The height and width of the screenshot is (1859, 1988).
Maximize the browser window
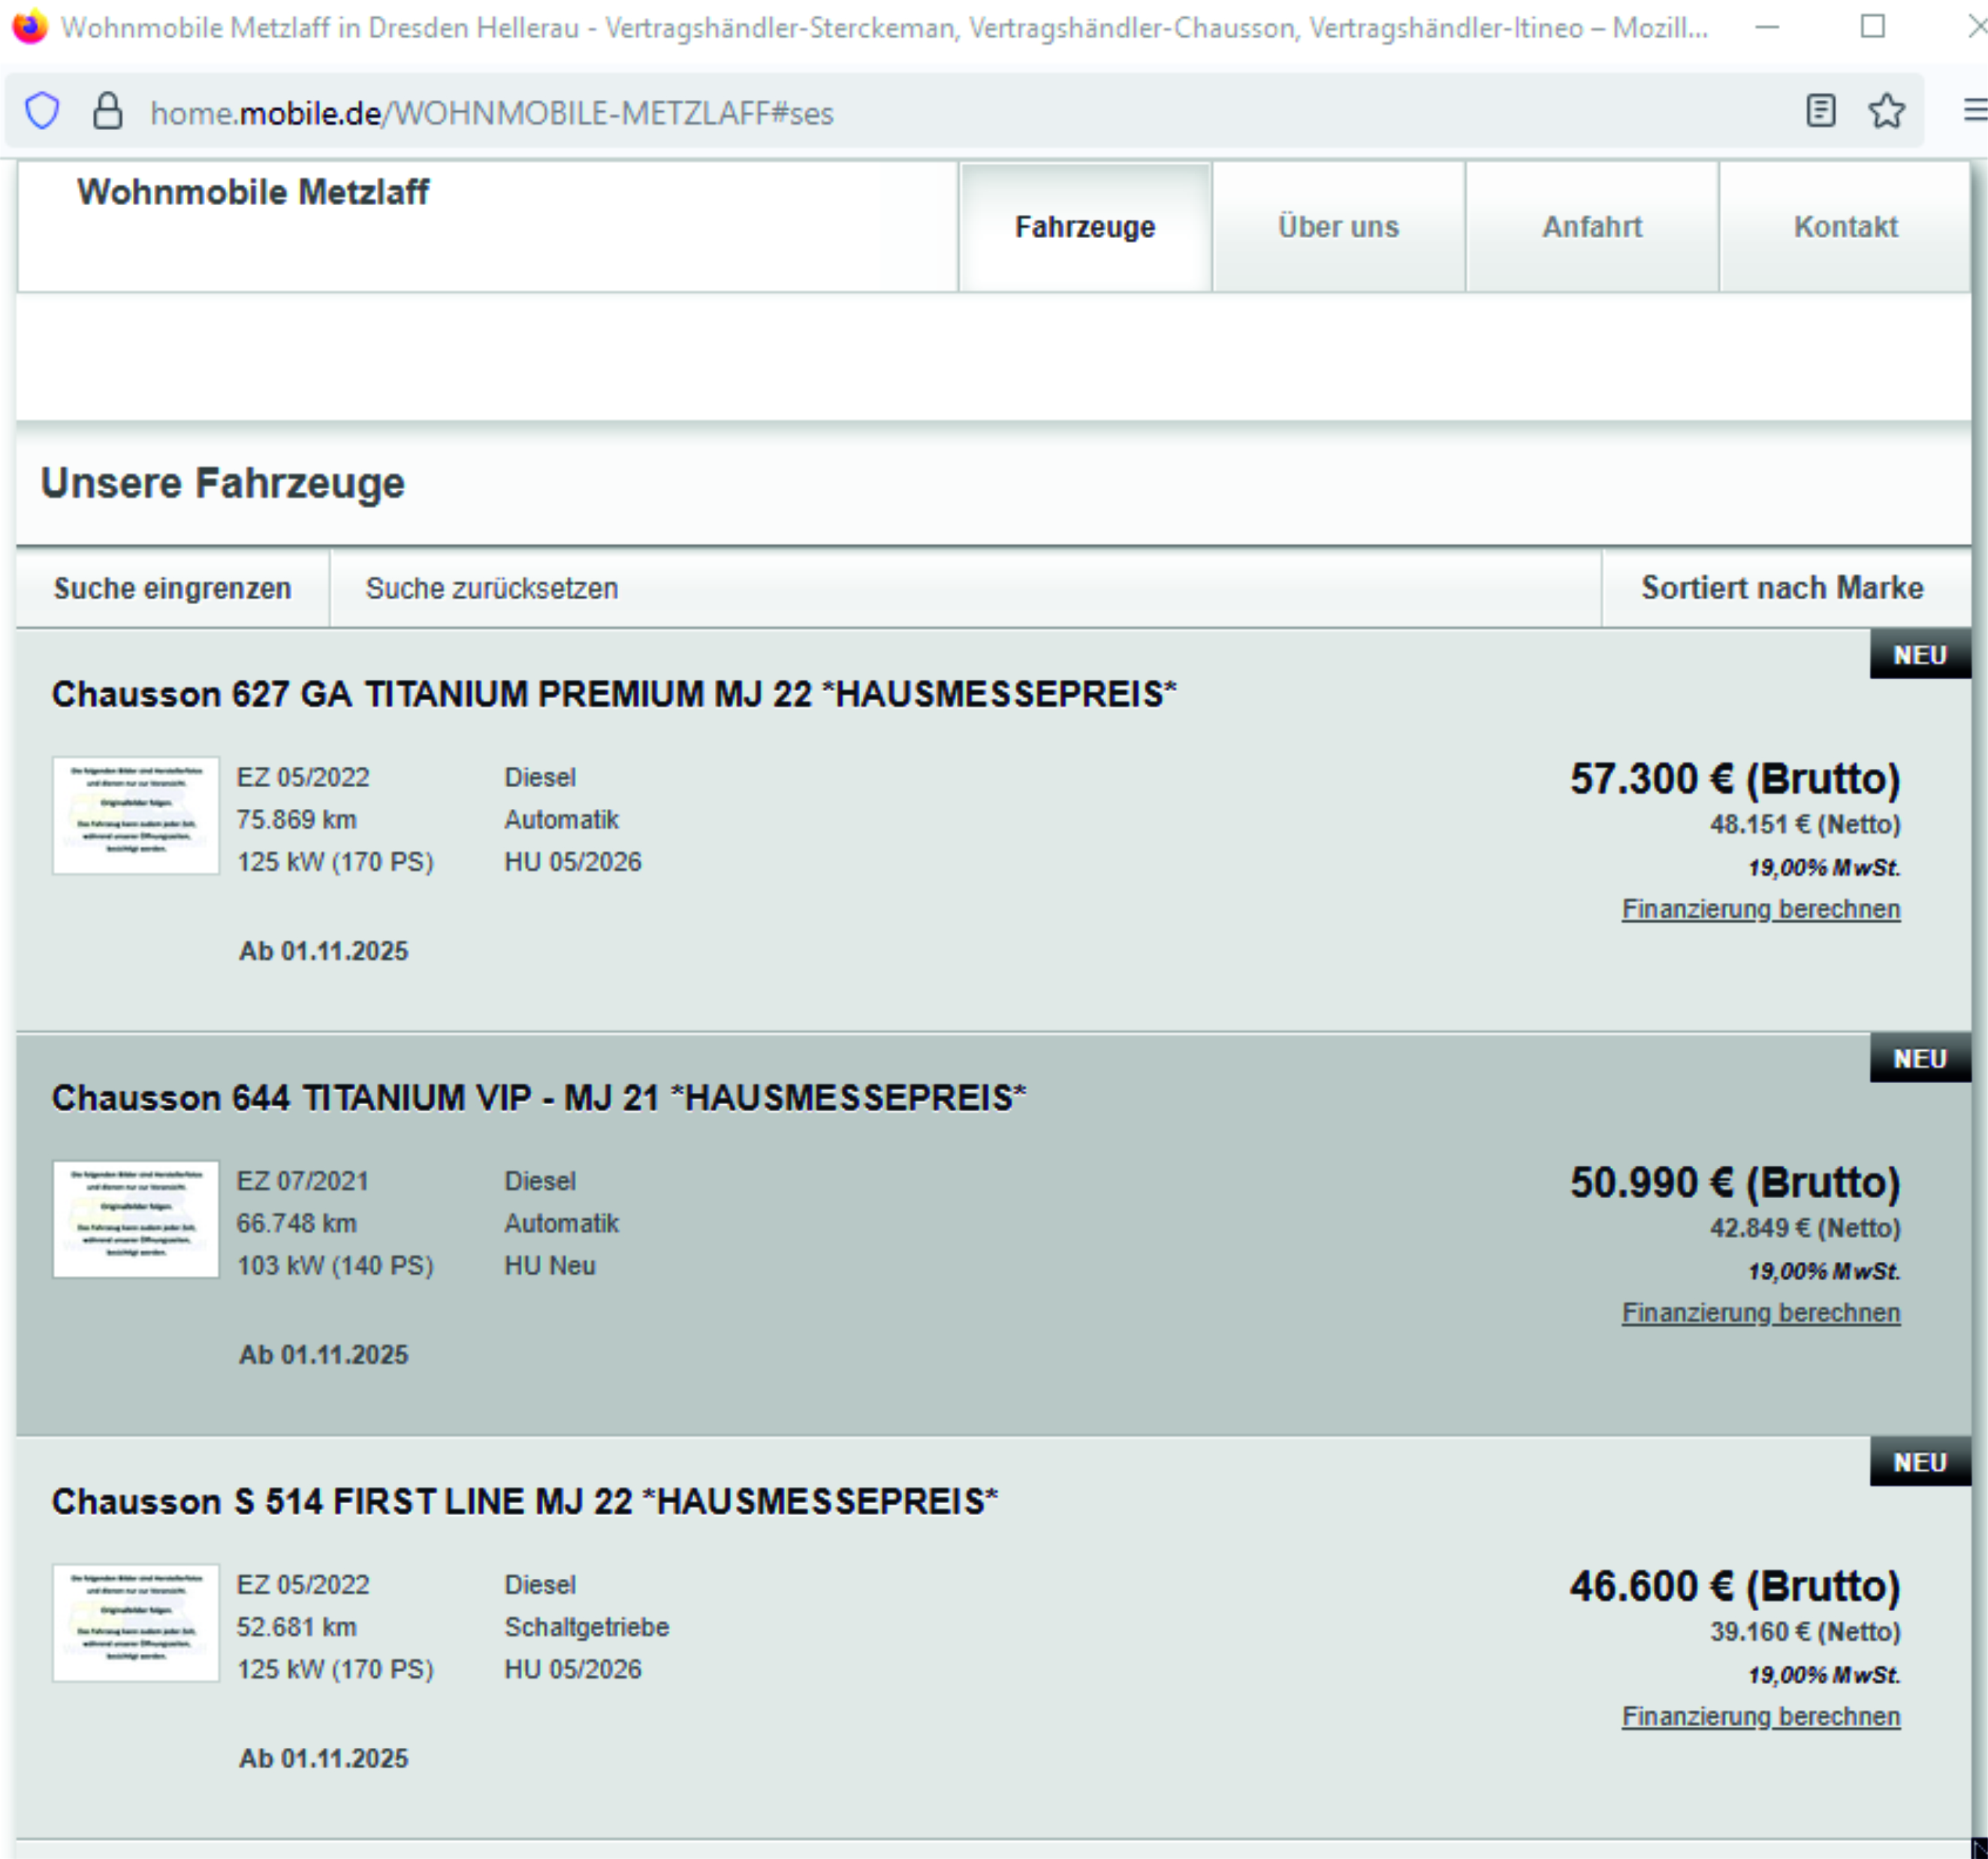point(1872,27)
